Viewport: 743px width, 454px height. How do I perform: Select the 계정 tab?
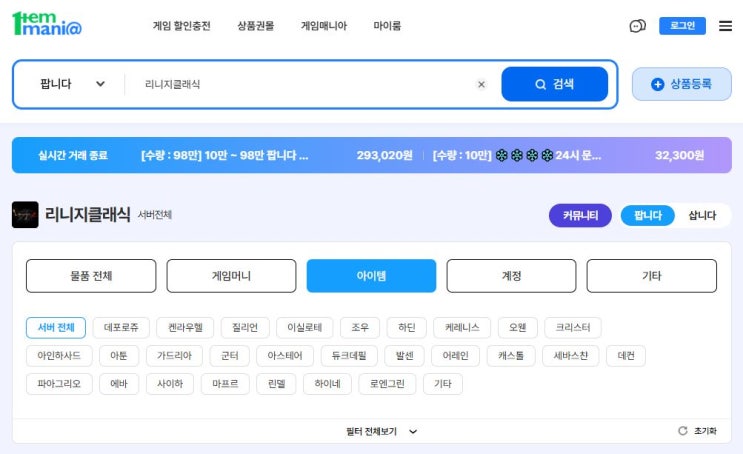[511, 276]
